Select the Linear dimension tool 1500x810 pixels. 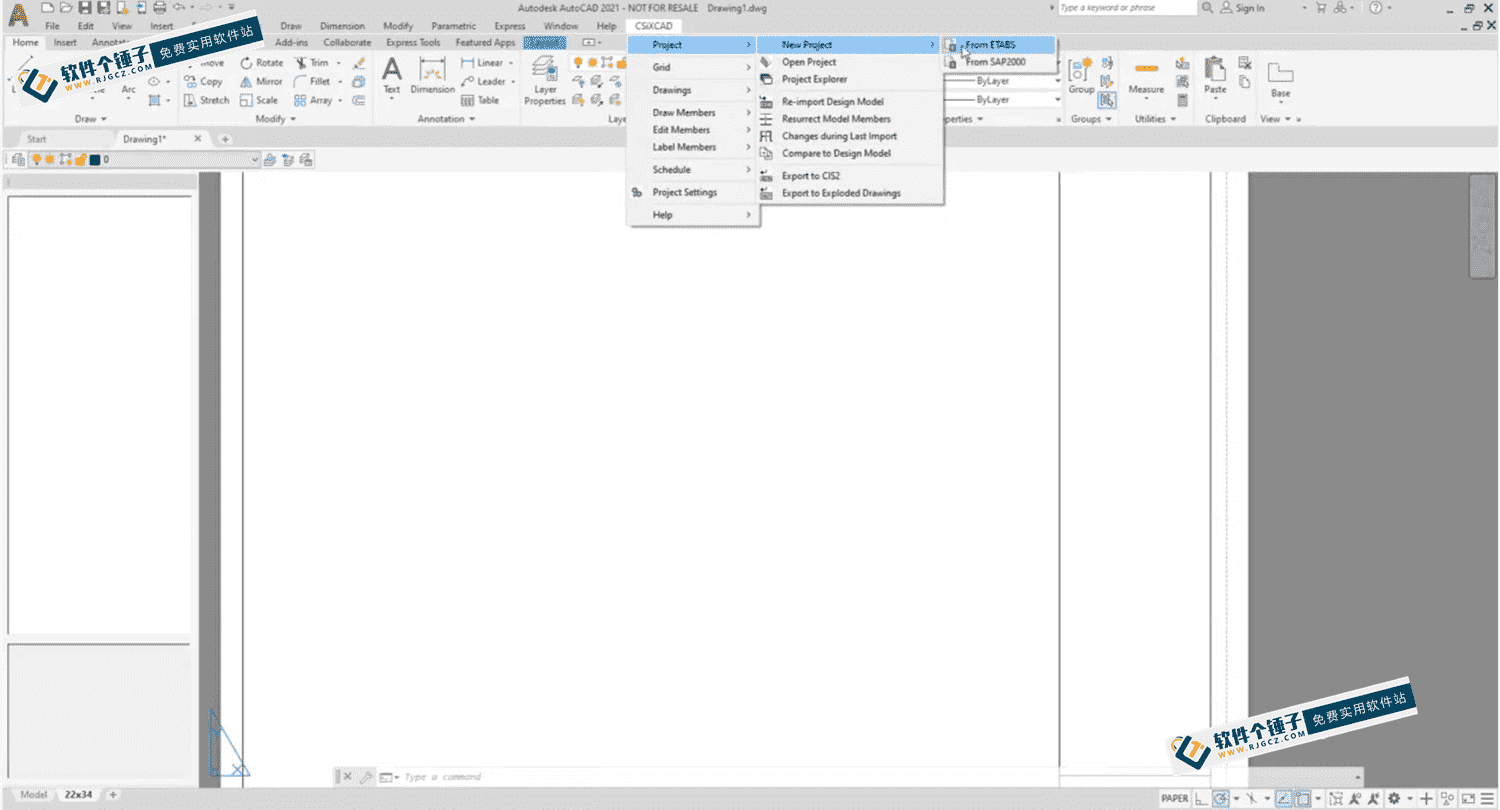[x=482, y=62]
